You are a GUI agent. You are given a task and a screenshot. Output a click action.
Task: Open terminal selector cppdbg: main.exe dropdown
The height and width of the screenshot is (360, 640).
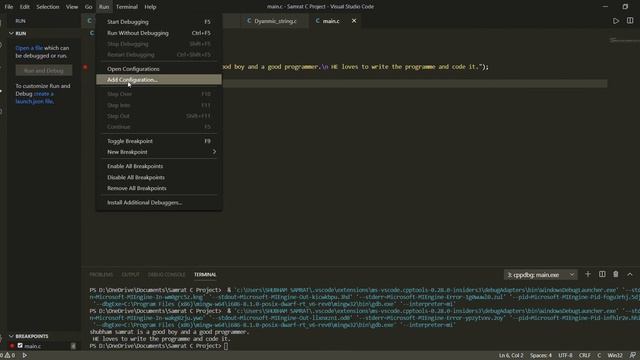[541, 275]
